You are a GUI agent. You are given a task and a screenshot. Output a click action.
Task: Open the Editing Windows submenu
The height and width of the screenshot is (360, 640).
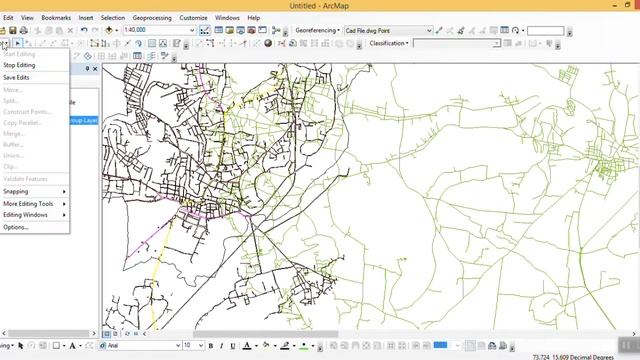point(35,215)
